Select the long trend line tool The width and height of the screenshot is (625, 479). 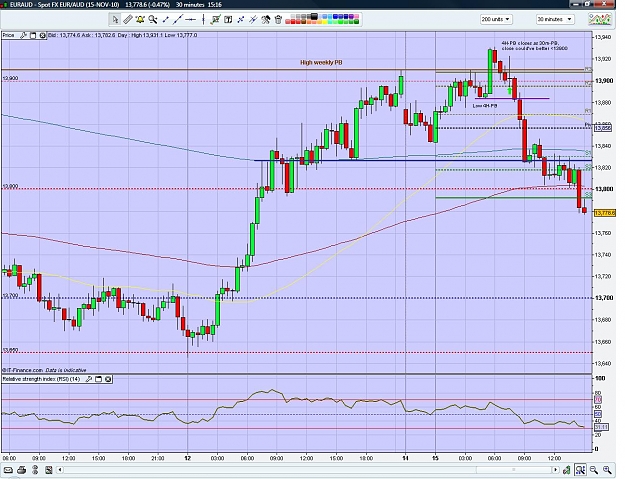click(178, 19)
